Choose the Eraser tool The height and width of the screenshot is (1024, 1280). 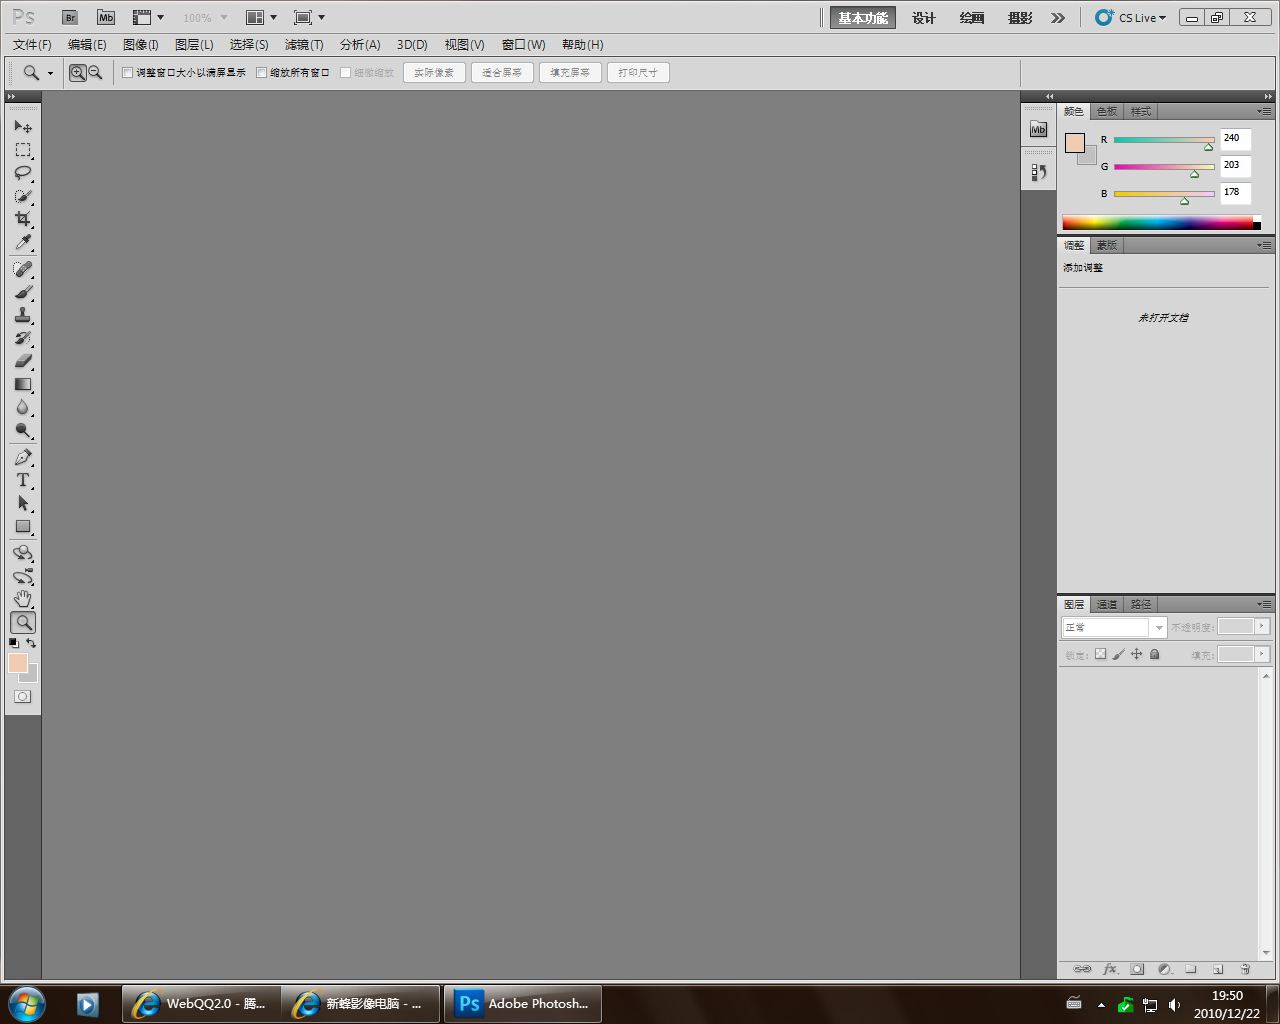[x=22, y=361]
